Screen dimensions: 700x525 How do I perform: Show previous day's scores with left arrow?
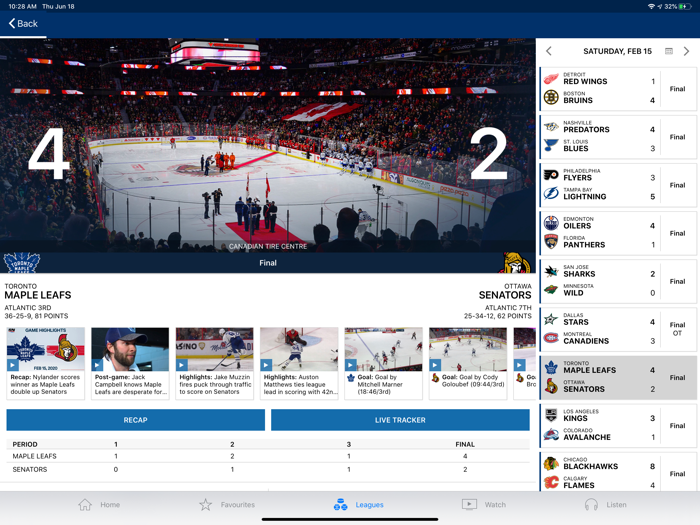pos(549,51)
